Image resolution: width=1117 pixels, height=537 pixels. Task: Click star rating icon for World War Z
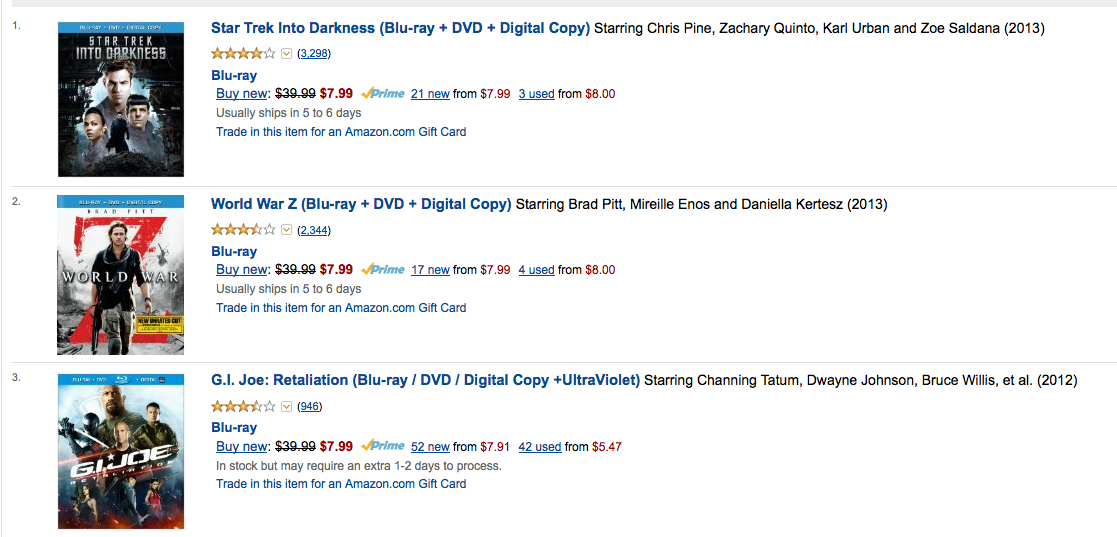243,229
